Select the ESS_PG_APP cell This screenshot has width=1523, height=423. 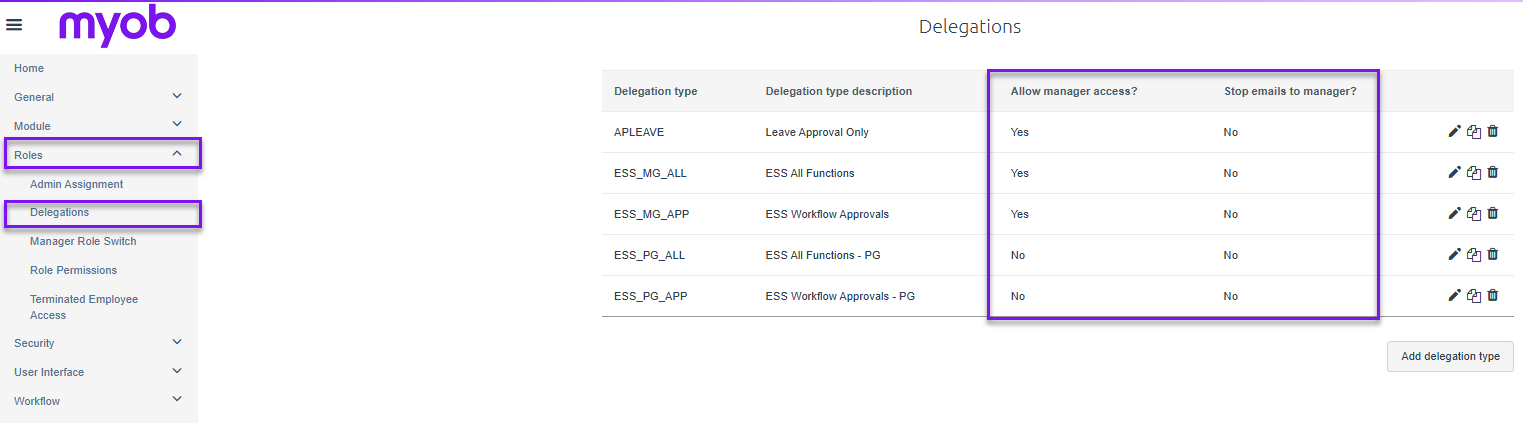[x=650, y=296]
